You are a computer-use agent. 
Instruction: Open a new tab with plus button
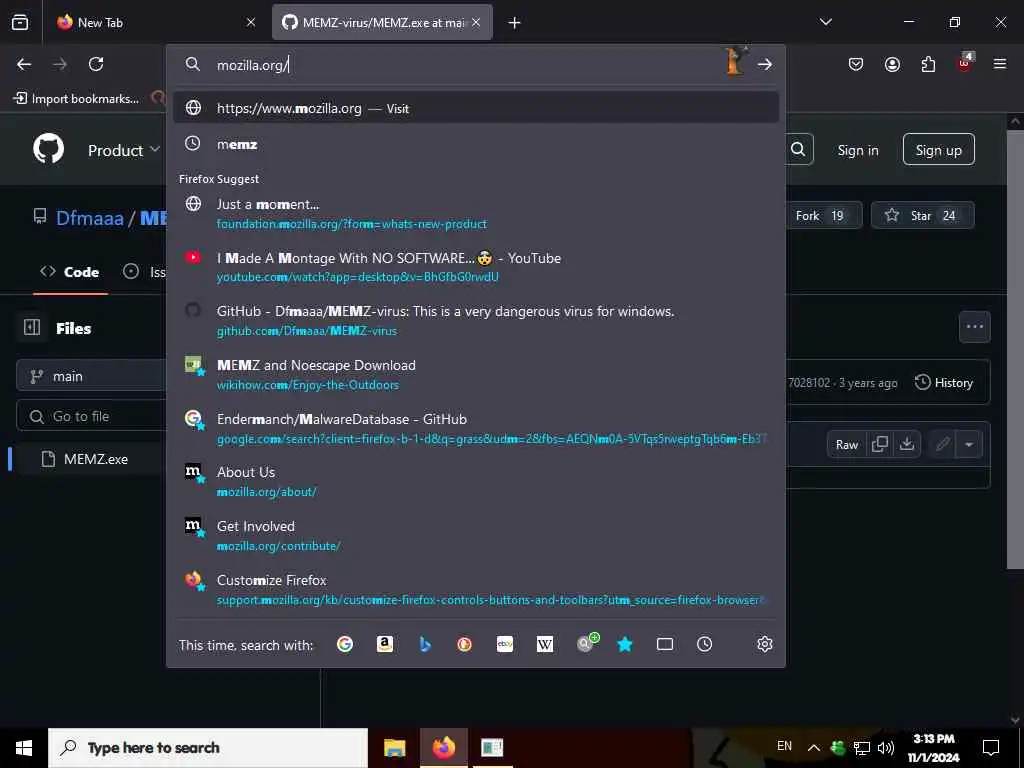(515, 23)
